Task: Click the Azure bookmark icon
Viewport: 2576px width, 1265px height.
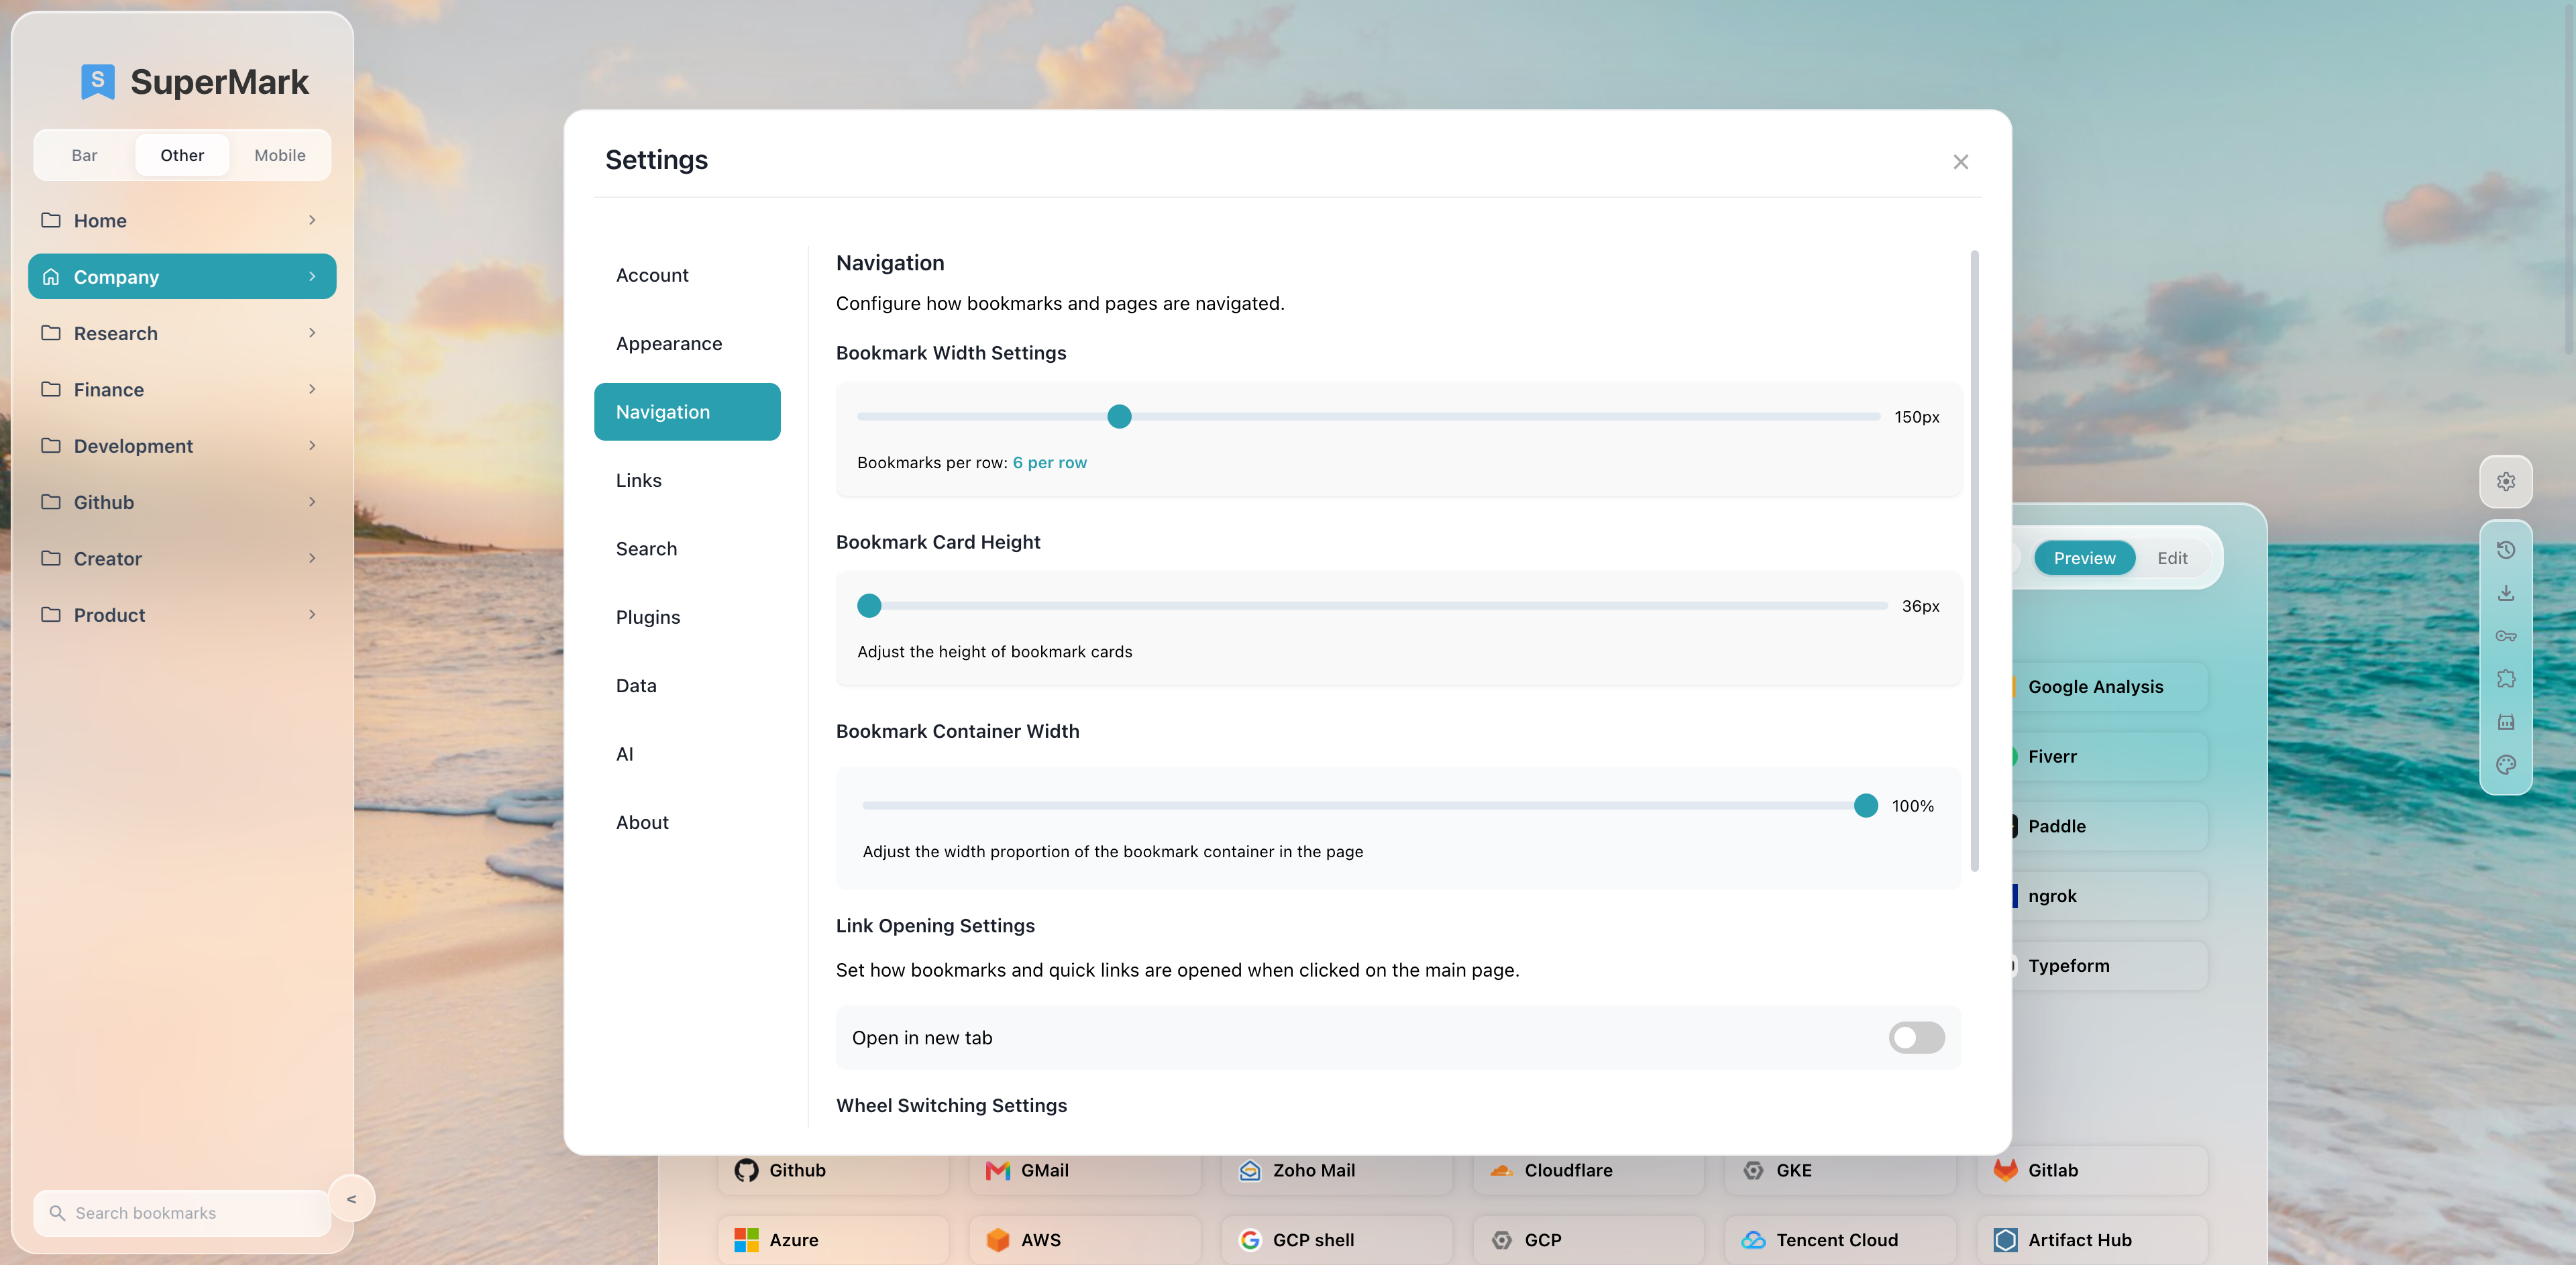Action: click(x=746, y=1240)
